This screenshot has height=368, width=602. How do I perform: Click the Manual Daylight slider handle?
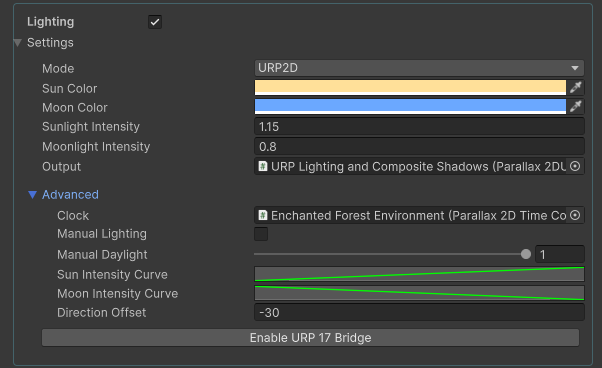tap(526, 254)
